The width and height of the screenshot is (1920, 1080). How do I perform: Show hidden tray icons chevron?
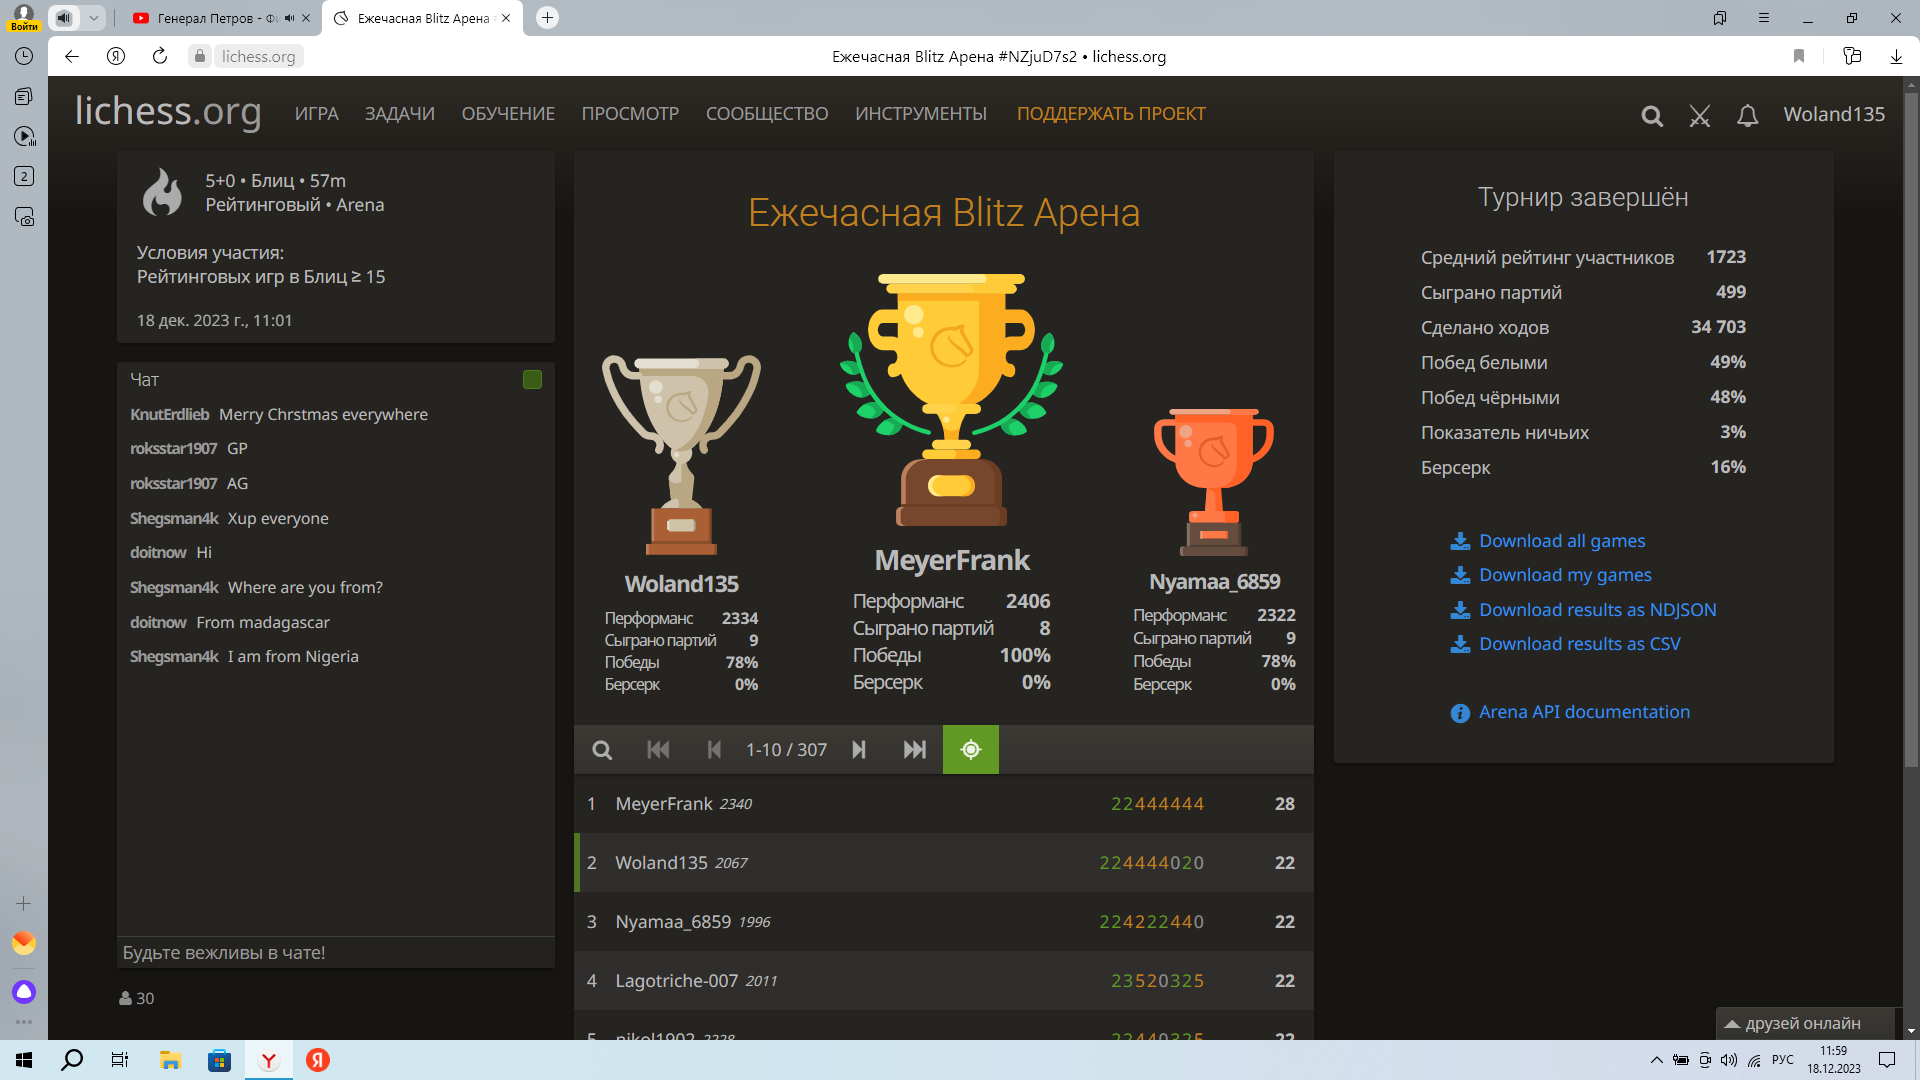tap(1657, 1060)
